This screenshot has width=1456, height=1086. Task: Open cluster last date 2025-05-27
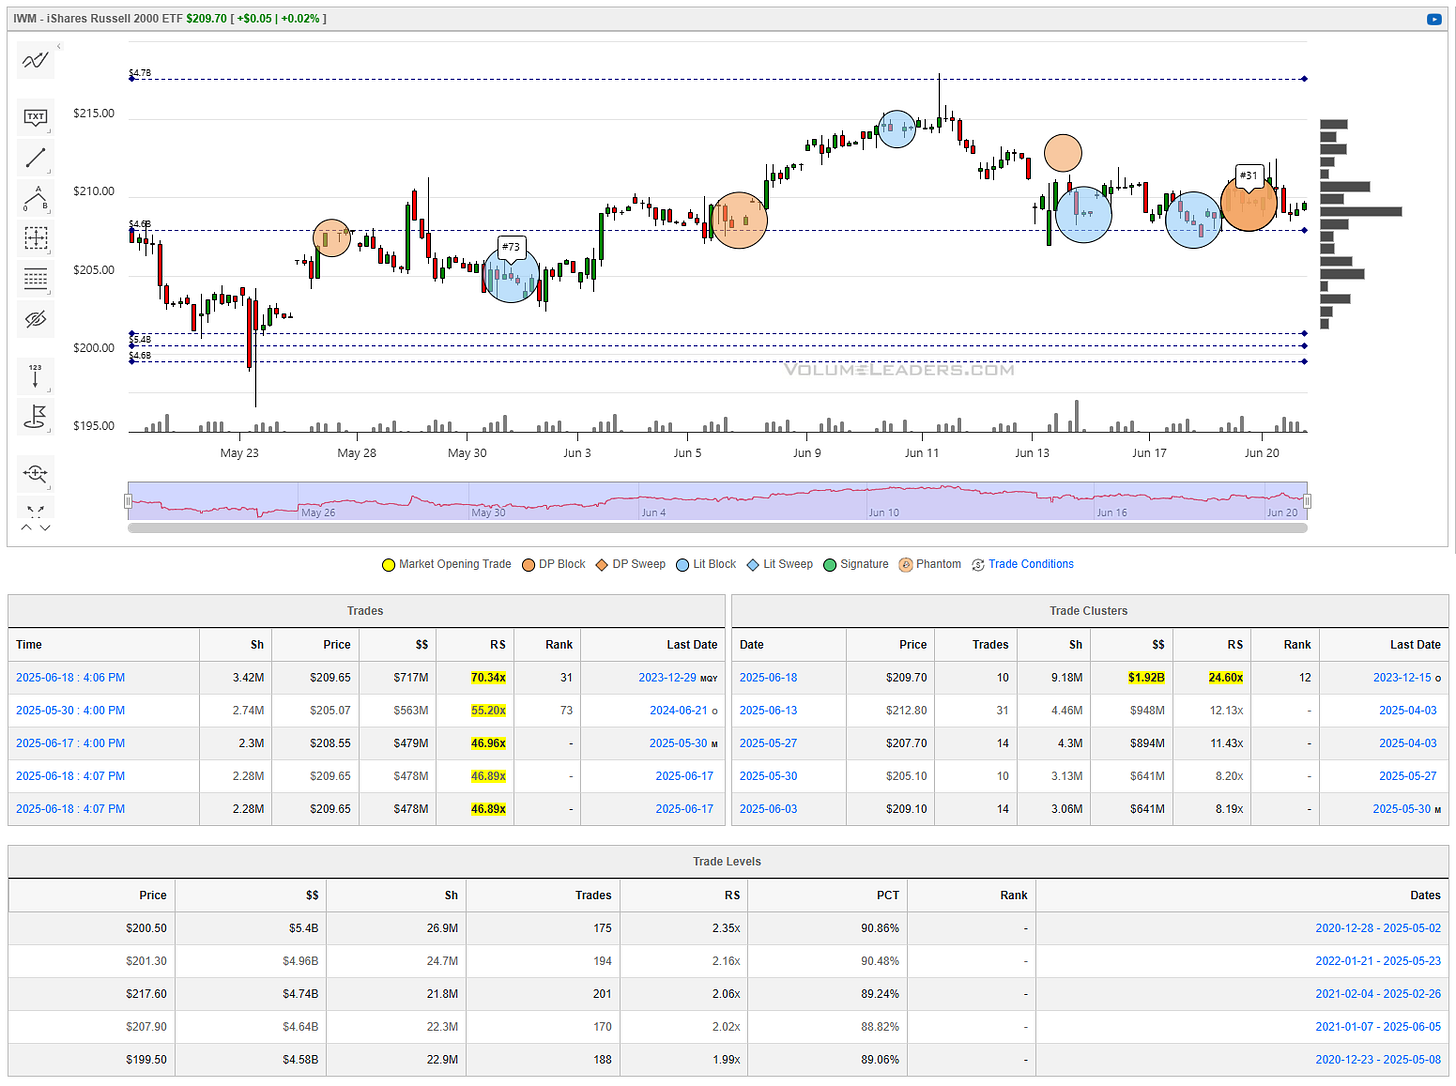[x=1408, y=776]
